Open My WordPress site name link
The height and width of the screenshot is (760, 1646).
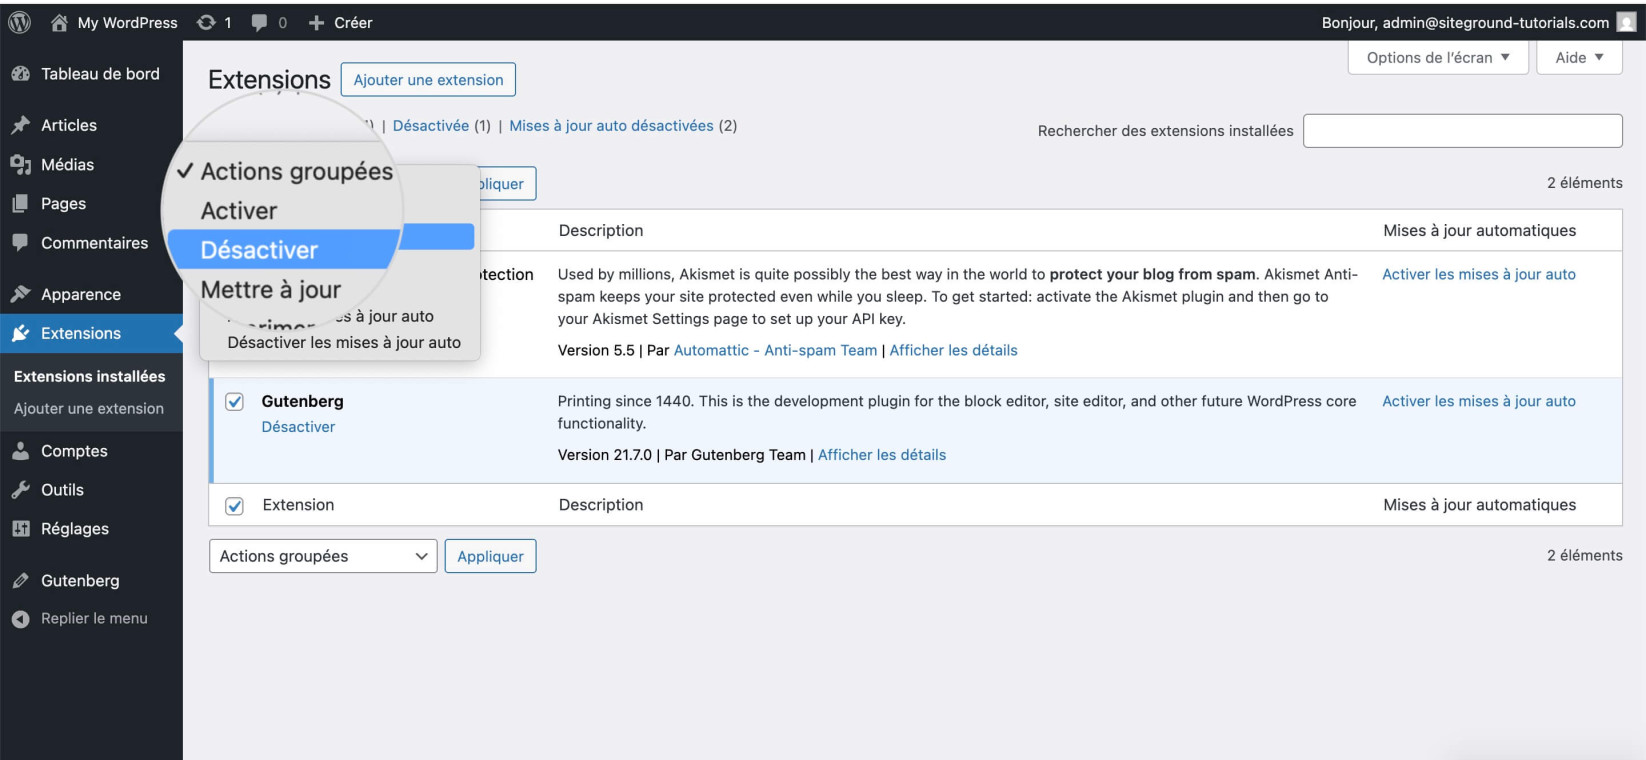coord(127,22)
